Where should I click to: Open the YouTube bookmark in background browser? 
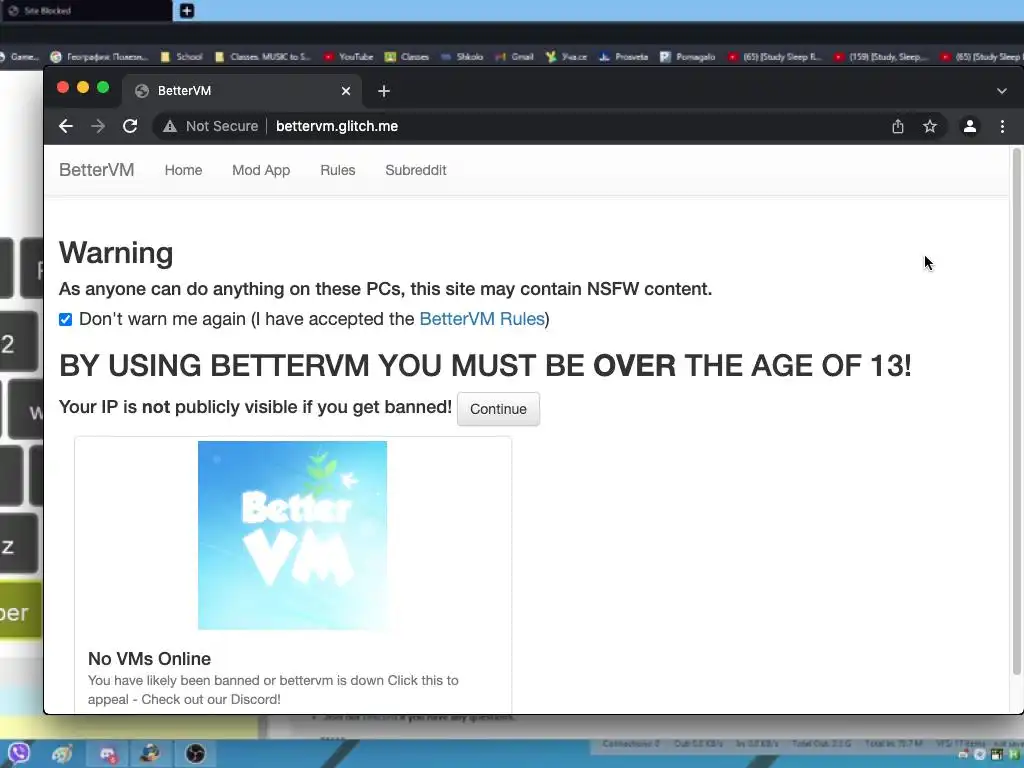(x=348, y=57)
